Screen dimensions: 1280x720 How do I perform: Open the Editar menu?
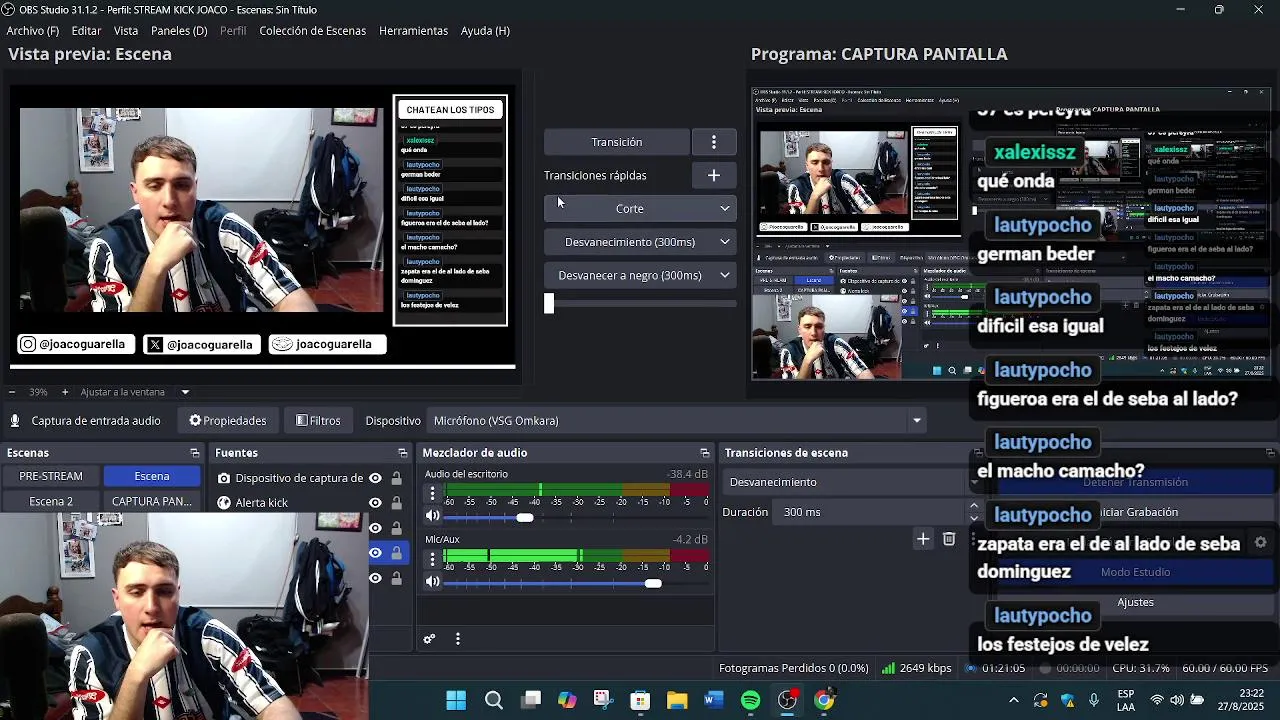pyautogui.click(x=86, y=31)
